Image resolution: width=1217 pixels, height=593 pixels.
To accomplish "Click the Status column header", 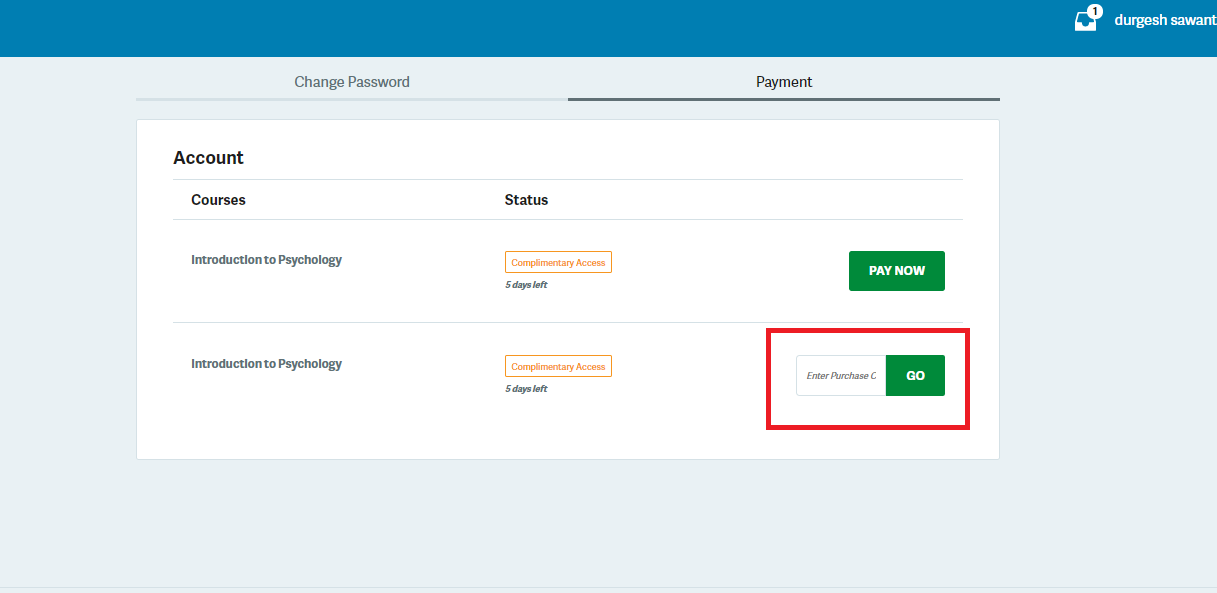I will tap(526, 200).
